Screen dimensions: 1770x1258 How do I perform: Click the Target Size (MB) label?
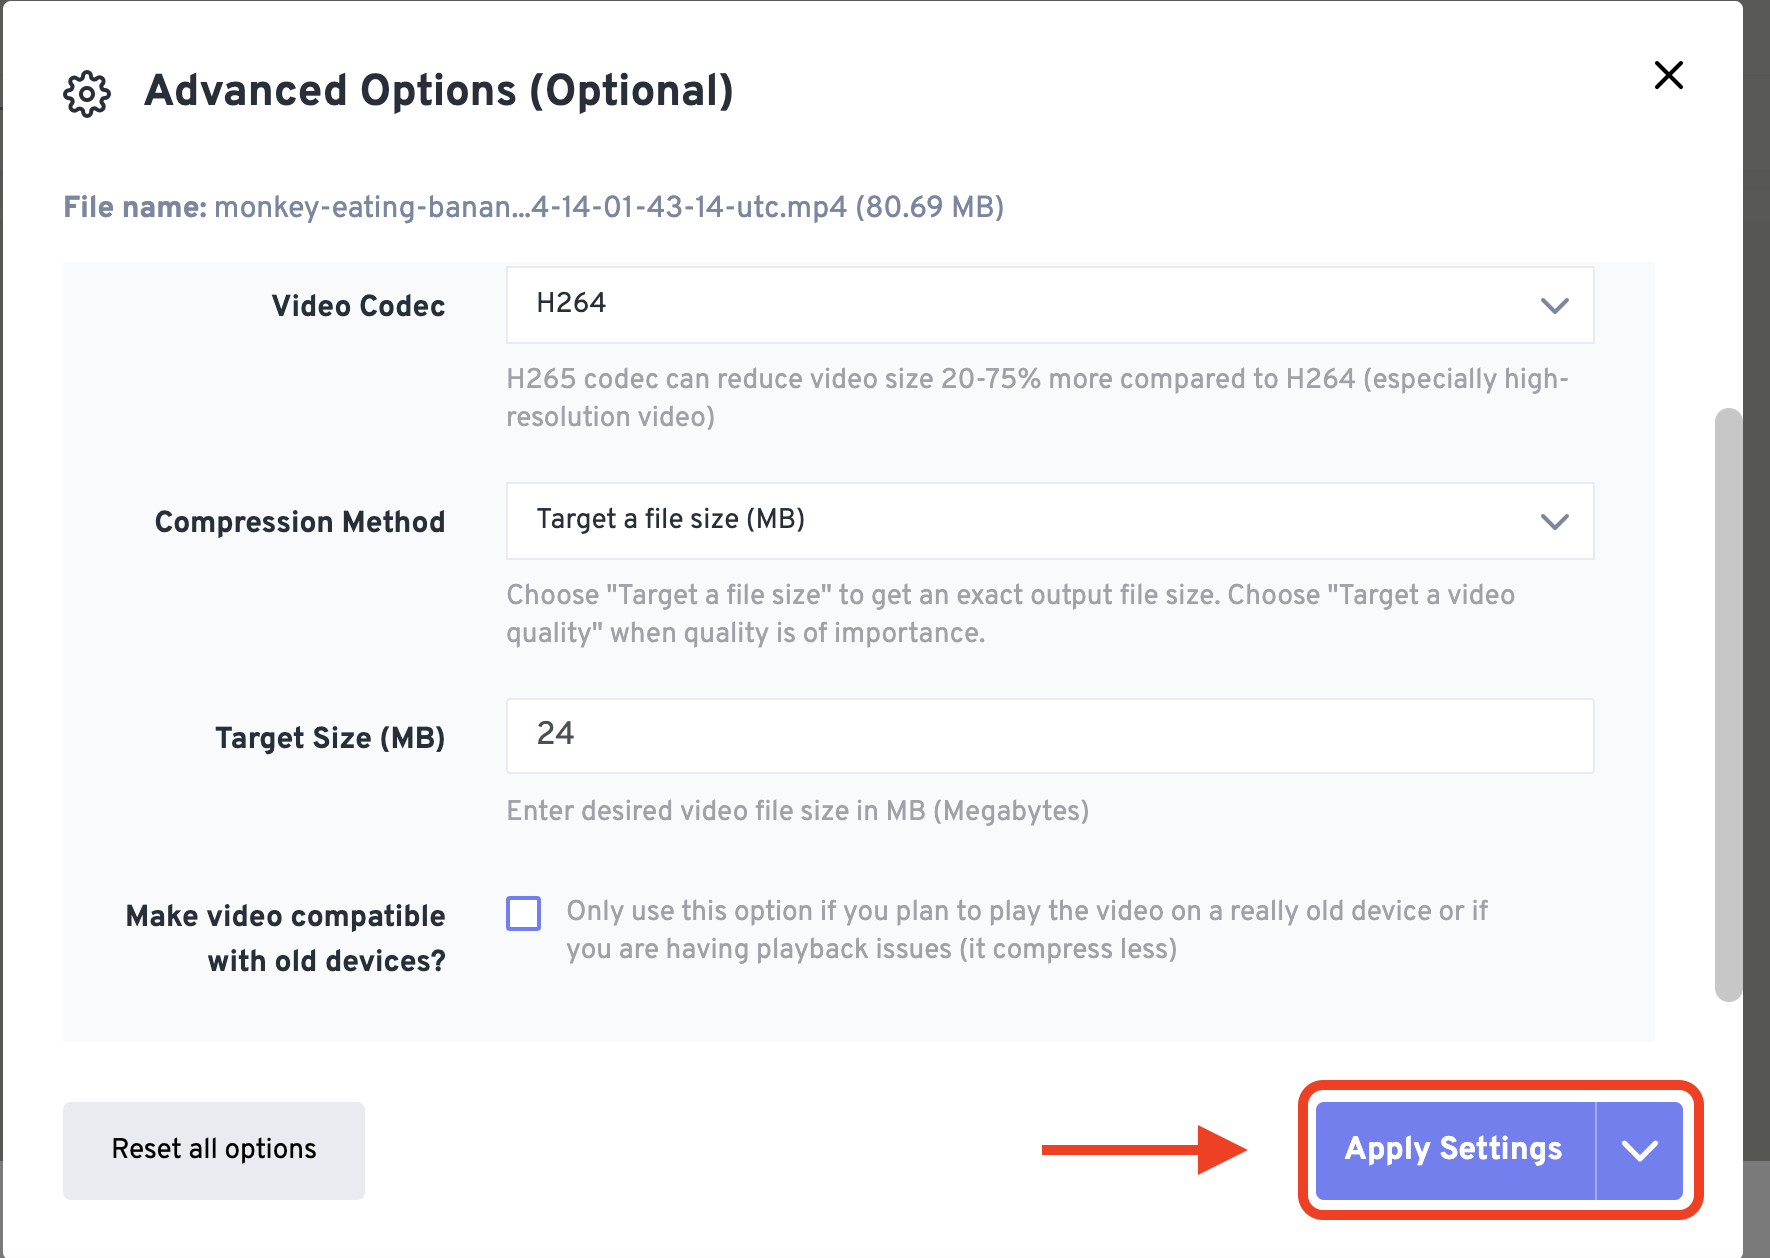coord(330,737)
